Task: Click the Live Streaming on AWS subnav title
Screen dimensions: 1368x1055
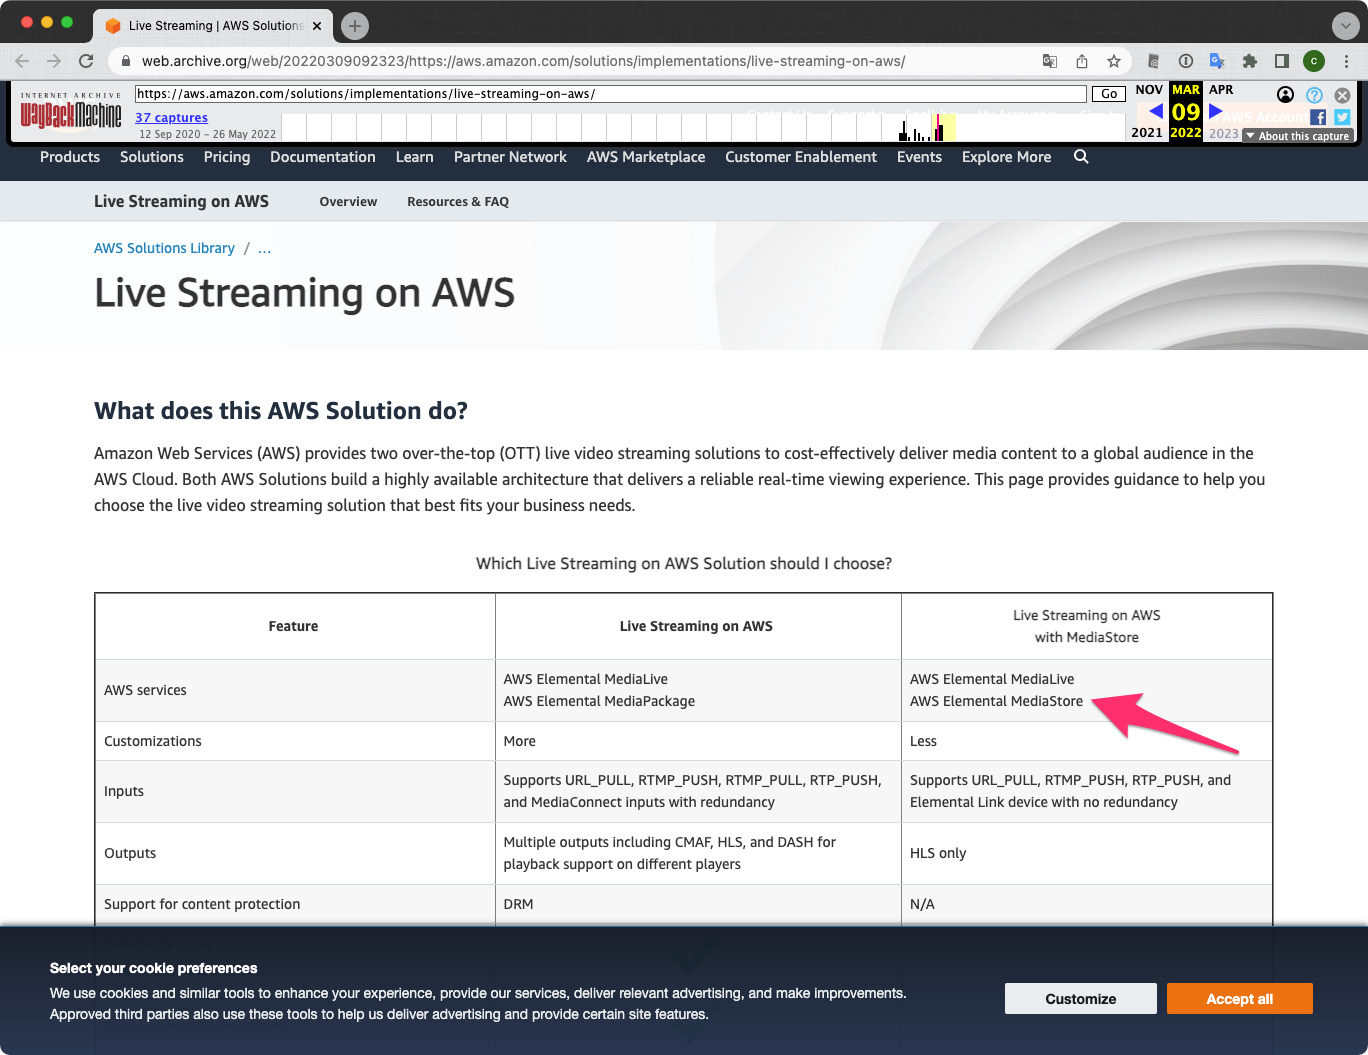Action: (181, 201)
